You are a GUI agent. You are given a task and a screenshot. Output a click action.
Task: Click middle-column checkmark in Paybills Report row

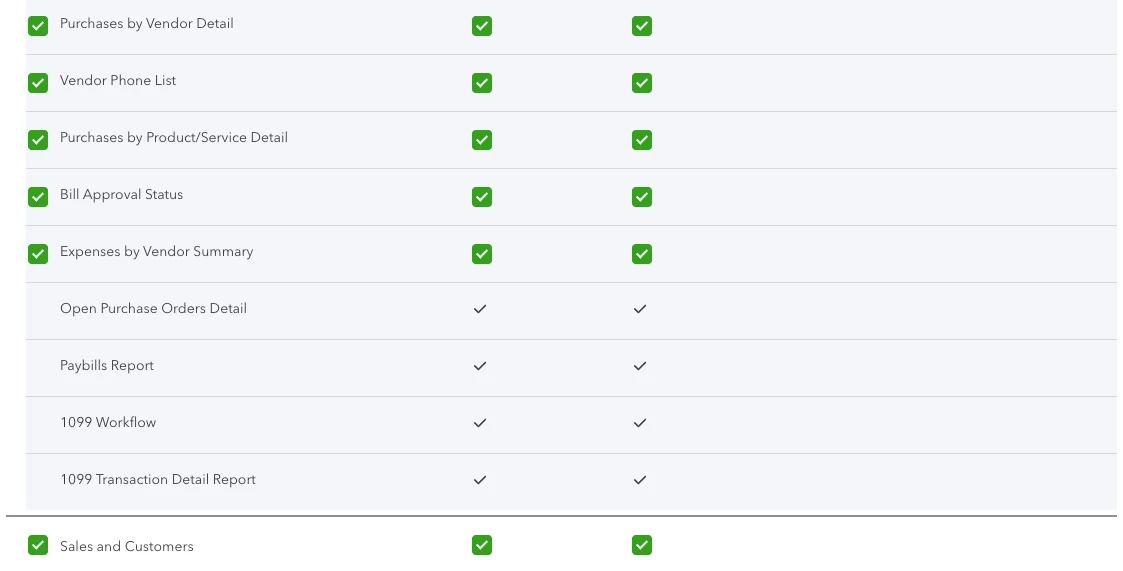480,366
